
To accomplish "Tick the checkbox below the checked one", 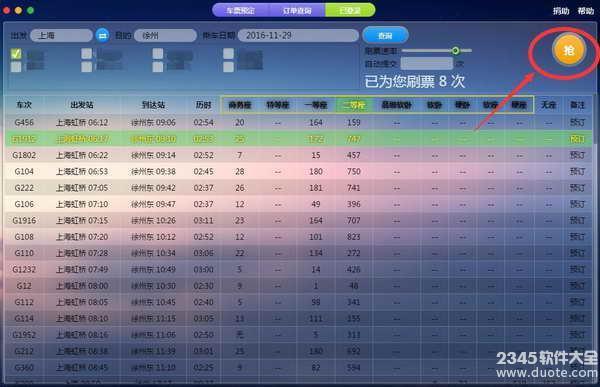I will coord(16,67).
